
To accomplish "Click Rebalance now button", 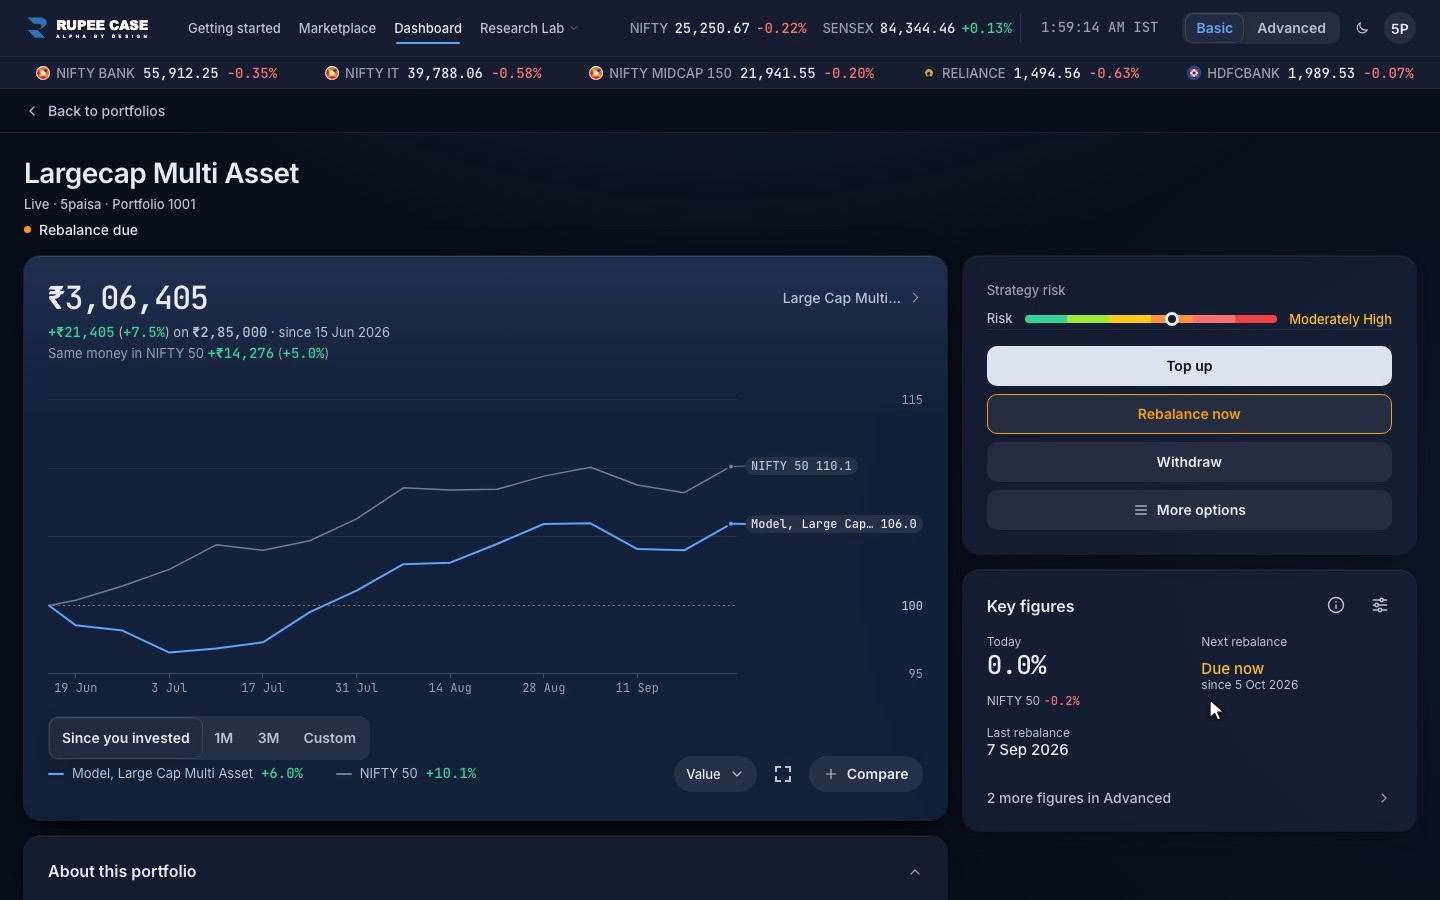I will (x=1189, y=414).
